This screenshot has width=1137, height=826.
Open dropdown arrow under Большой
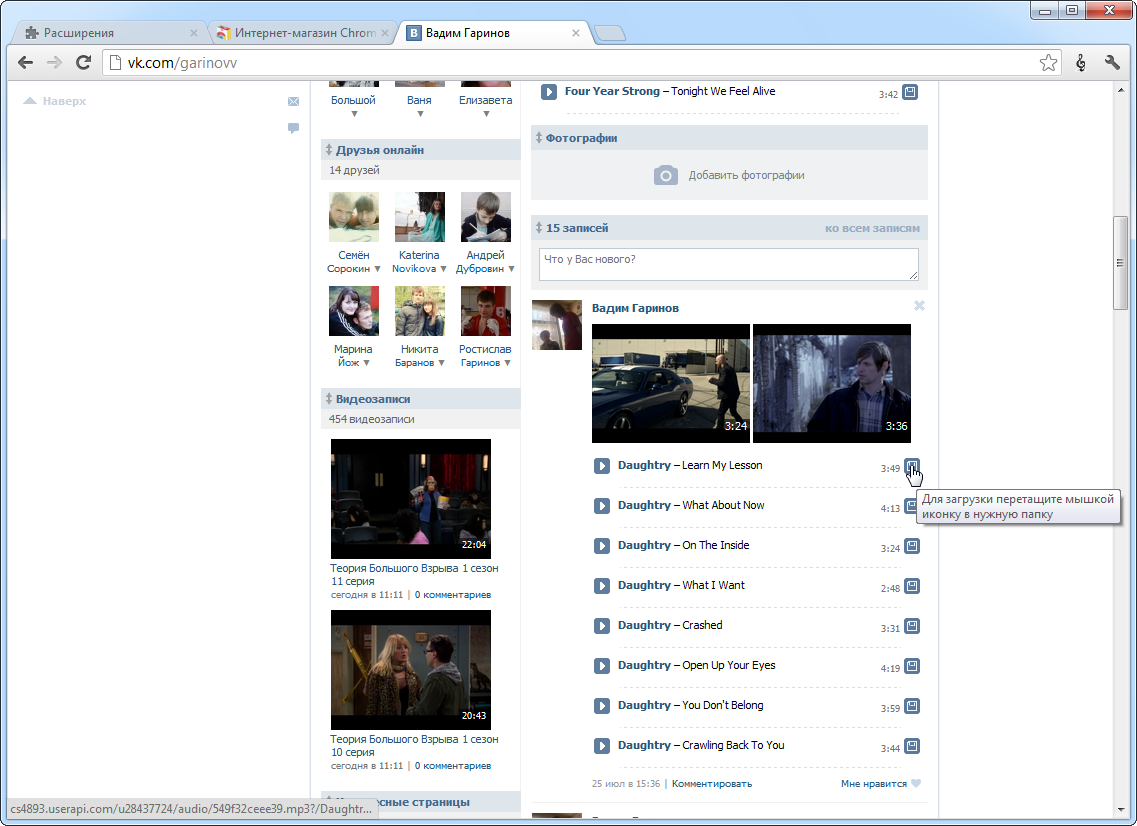(x=355, y=114)
